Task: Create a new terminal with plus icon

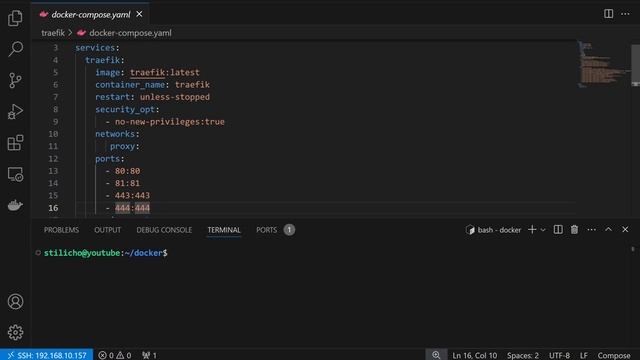Action: click(532, 230)
